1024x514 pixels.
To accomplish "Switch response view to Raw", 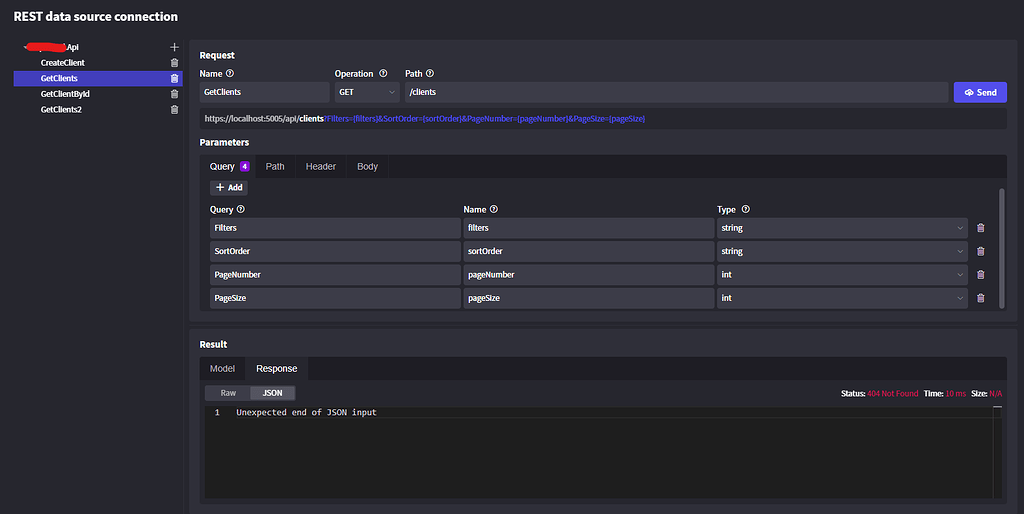I will tap(228, 393).
